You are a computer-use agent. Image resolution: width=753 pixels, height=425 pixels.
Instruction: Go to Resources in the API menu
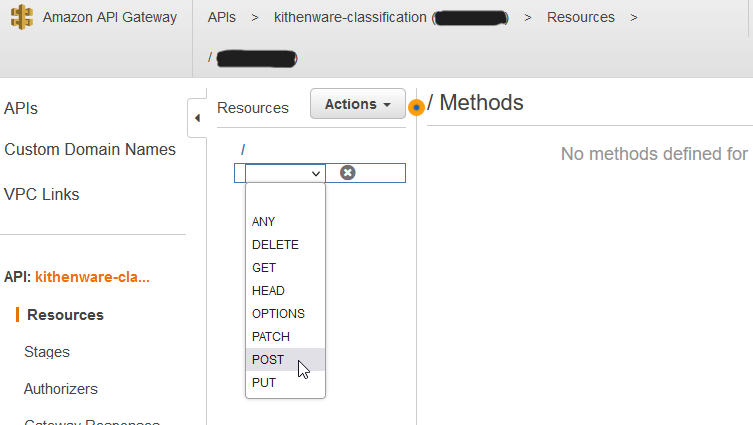coord(65,315)
